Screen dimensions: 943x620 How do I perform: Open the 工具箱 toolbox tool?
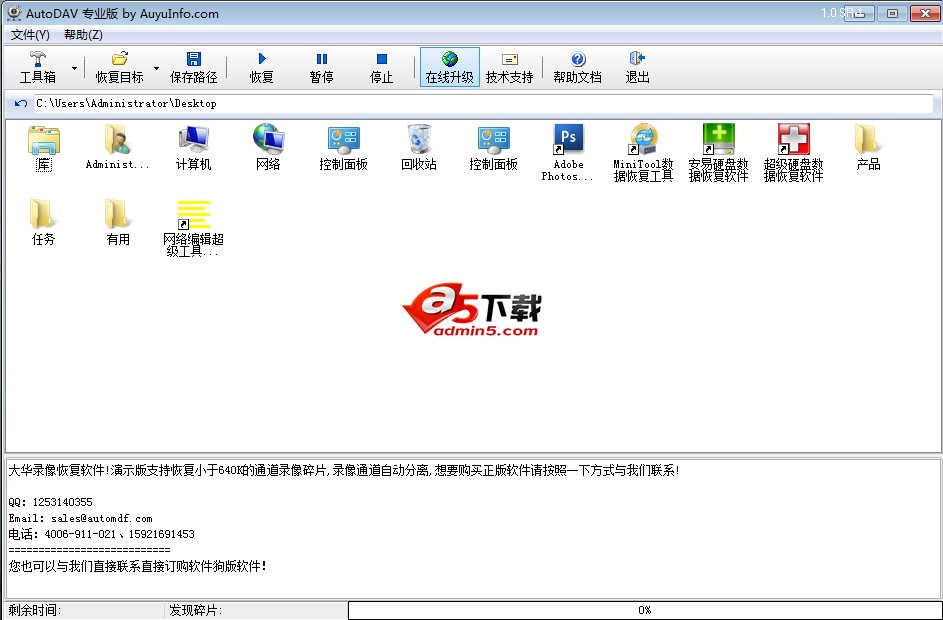click(x=37, y=67)
